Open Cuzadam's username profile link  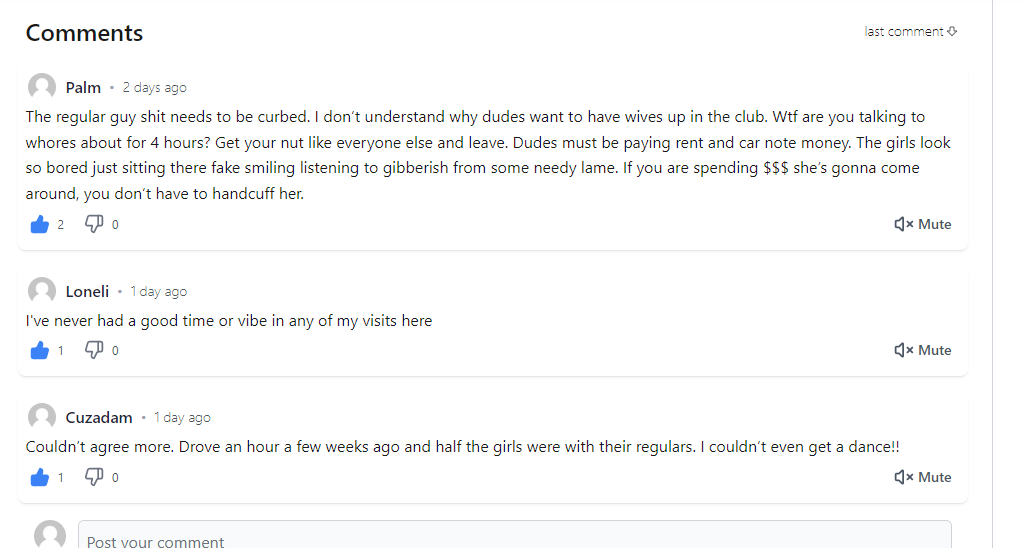[99, 418]
